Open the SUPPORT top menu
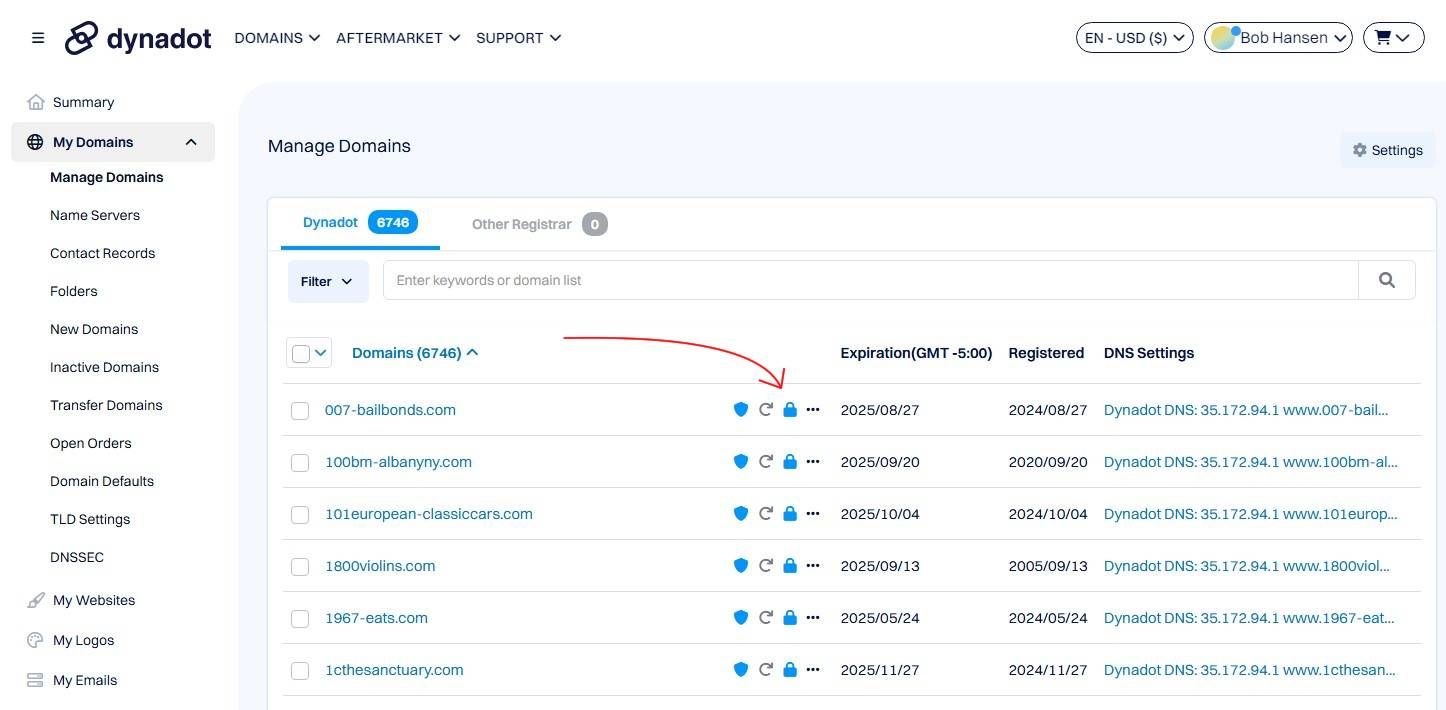 (x=518, y=38)
